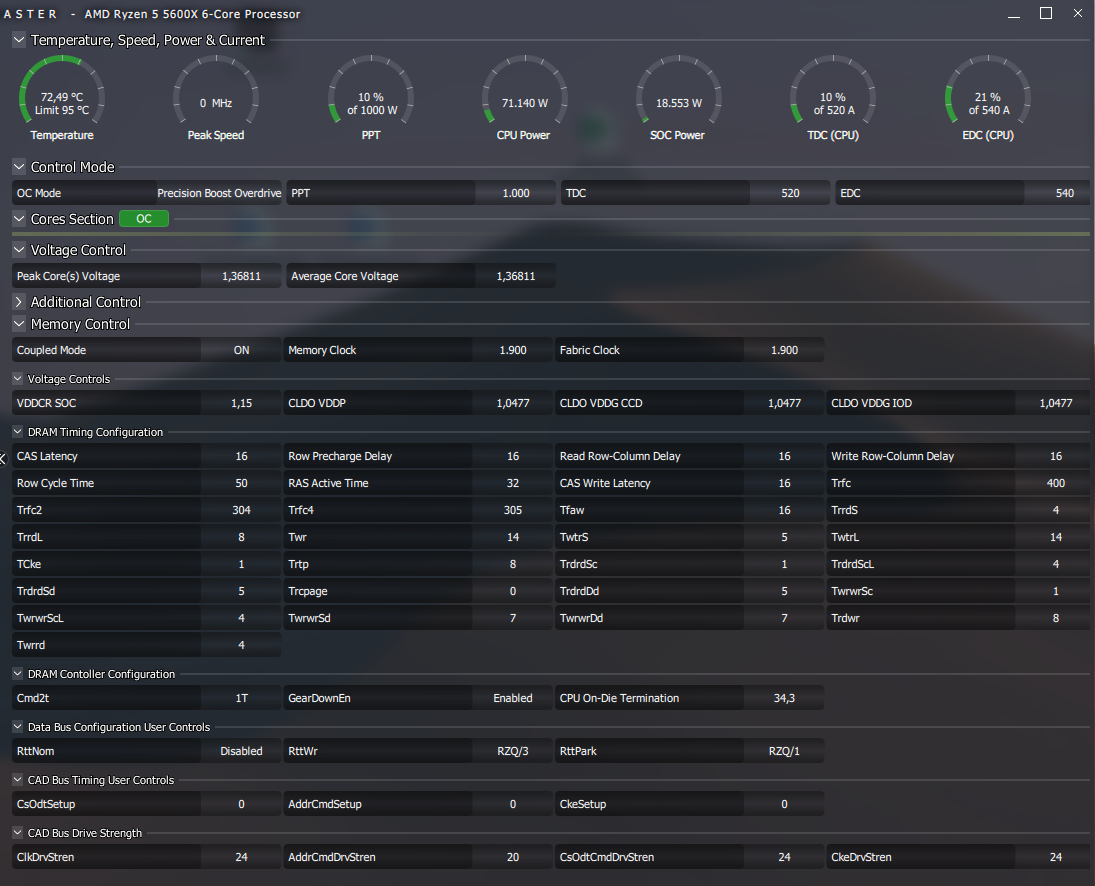The width and height of the screenshot is (1095, 886).
Task: Click the Twr value 14
Action: pyautogui.click(x=513, y=538)
